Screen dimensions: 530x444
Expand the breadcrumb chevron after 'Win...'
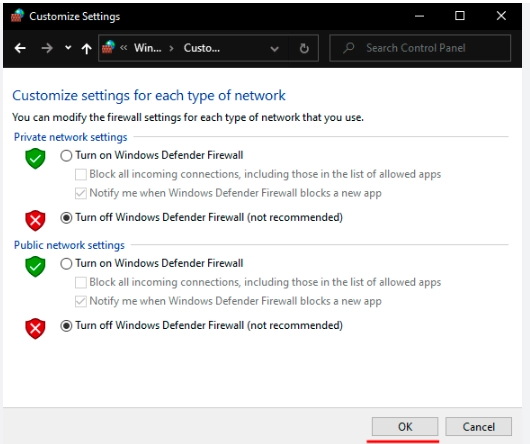click(x=172, y=48)
